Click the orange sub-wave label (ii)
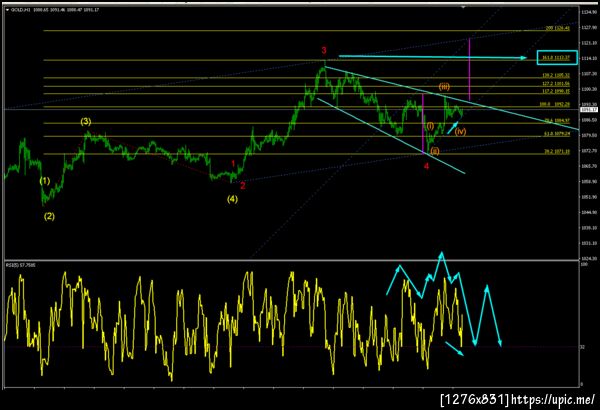Image resolution: width=600 pixels, height=410 pixels. click(x=435, y=151)
